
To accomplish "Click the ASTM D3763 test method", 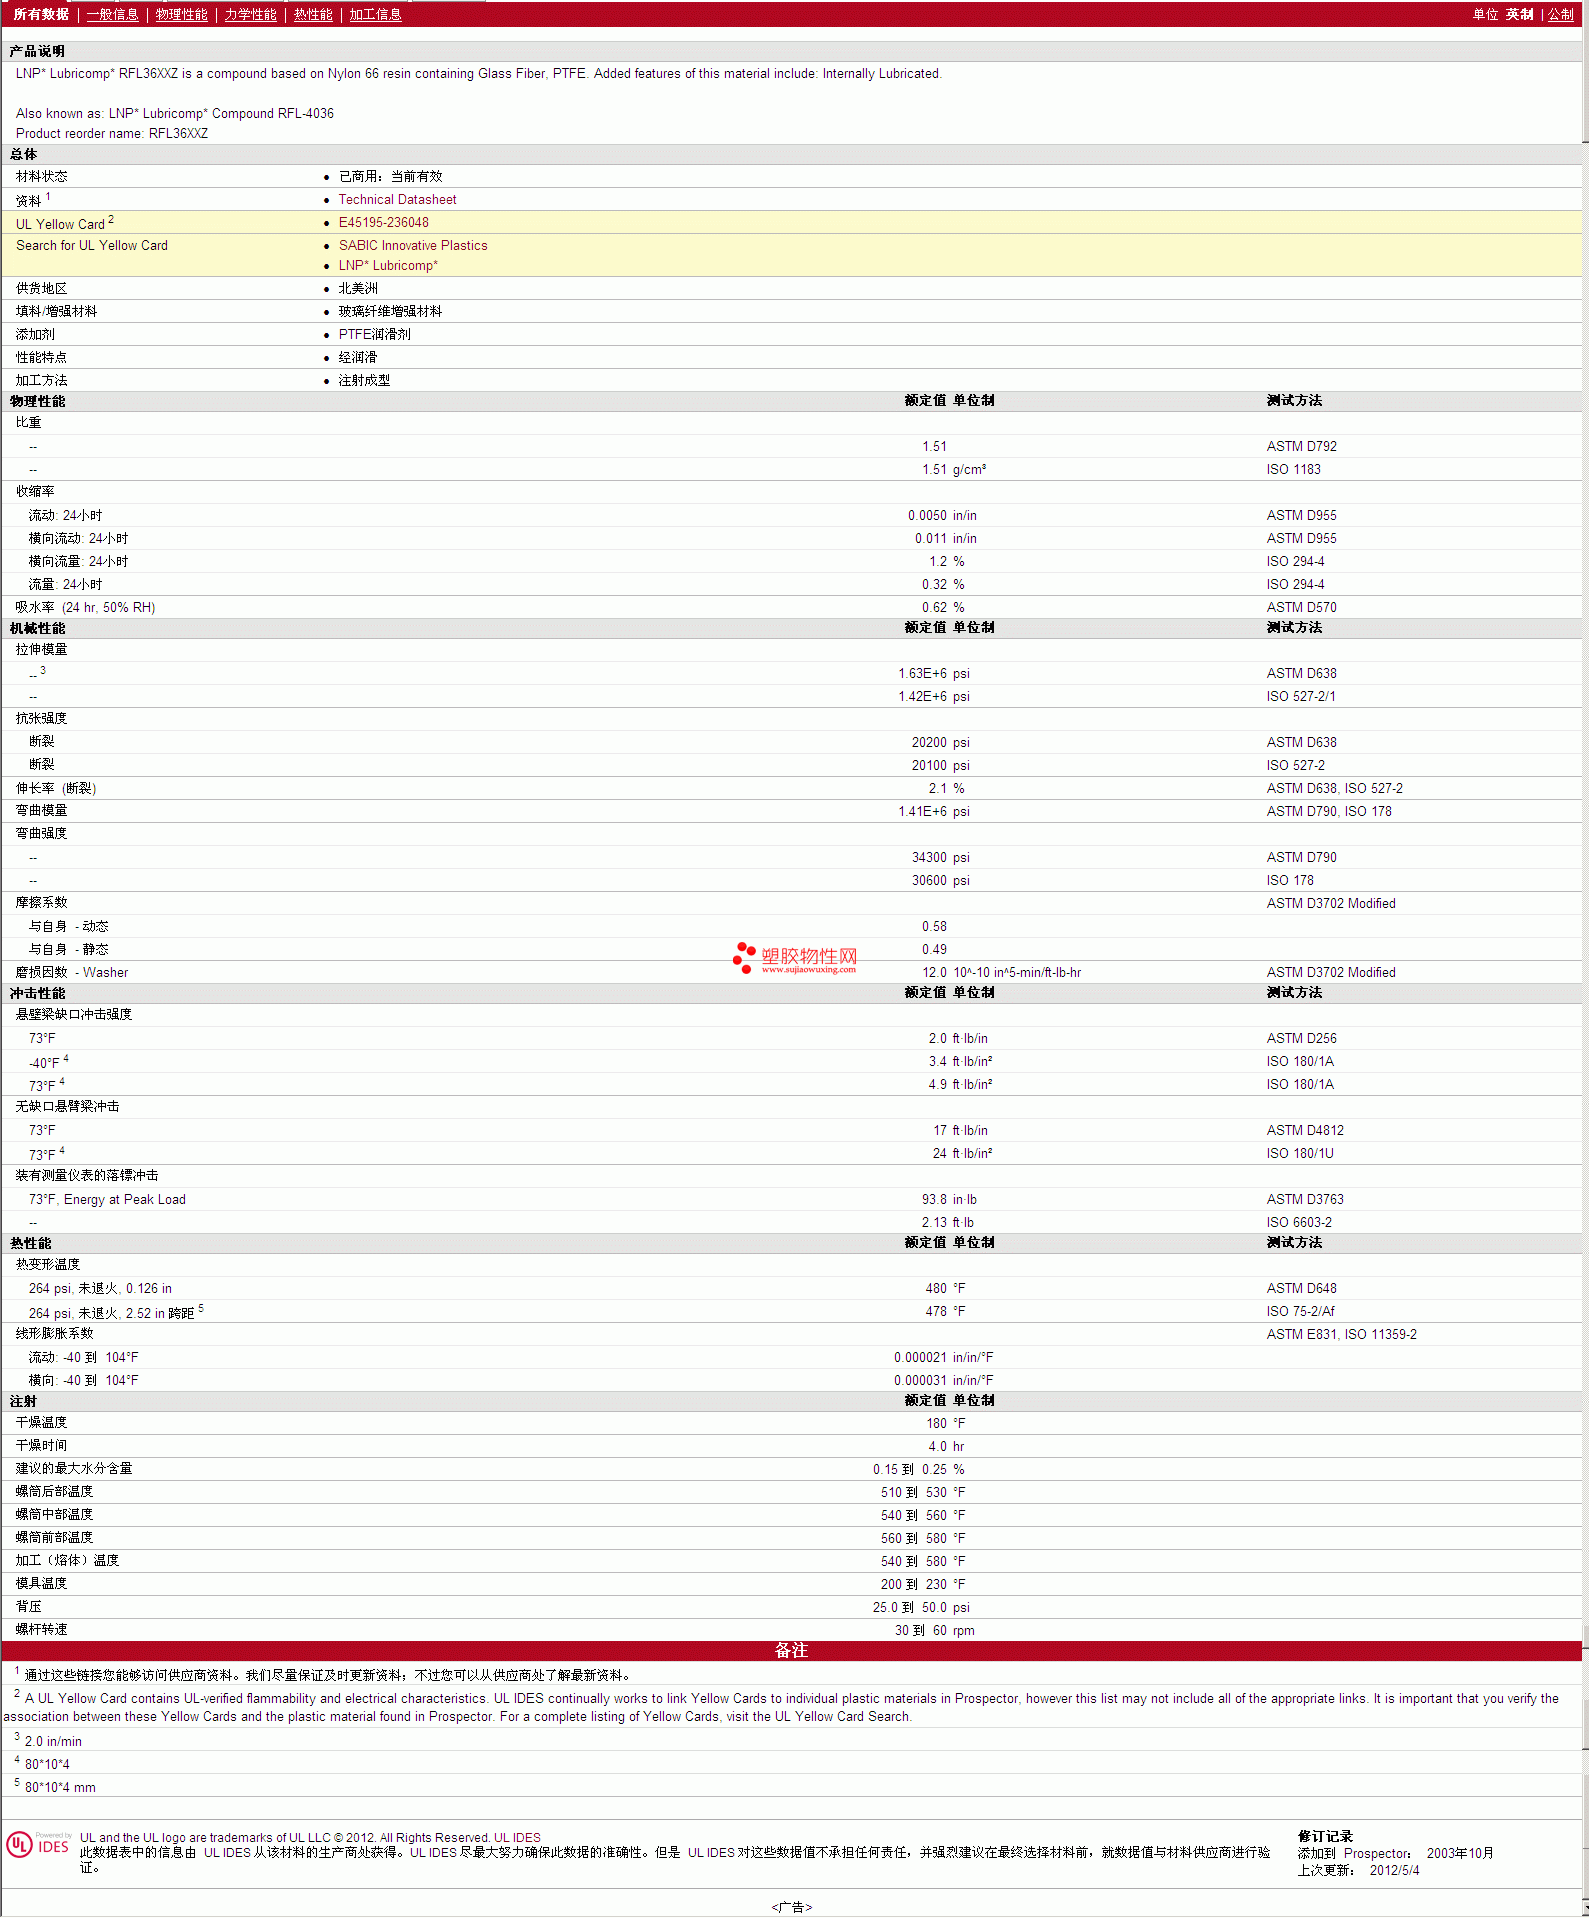I will [x=1305, y=1200].
